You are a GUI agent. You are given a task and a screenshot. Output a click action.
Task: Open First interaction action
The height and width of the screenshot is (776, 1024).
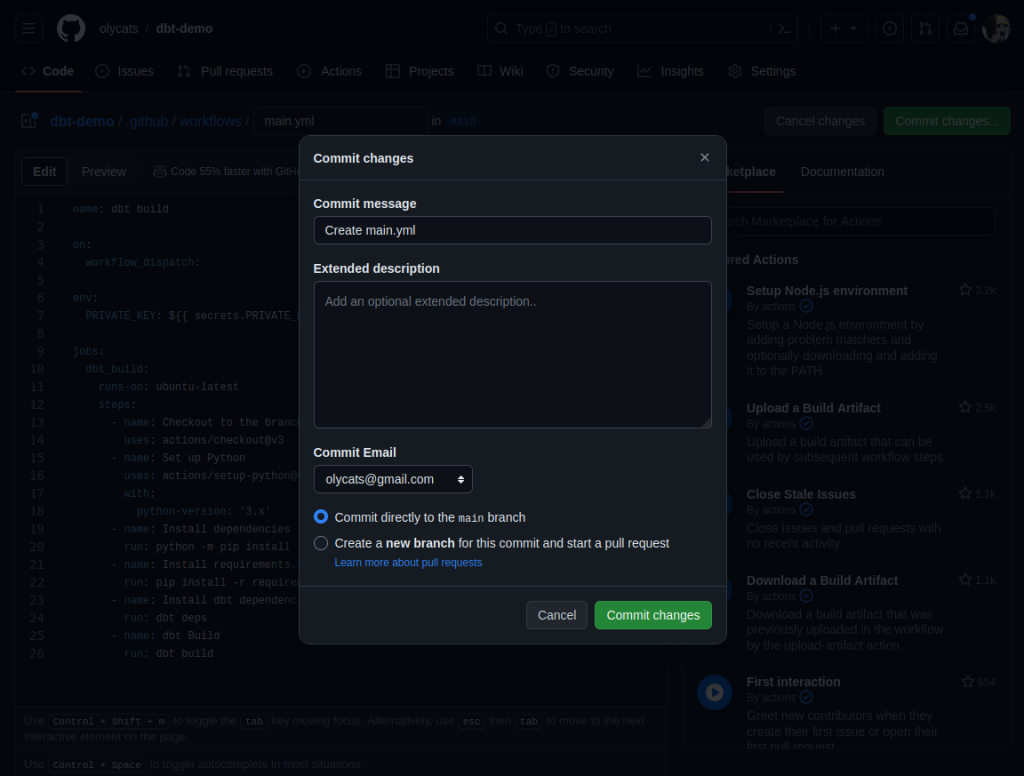point(793,682)
